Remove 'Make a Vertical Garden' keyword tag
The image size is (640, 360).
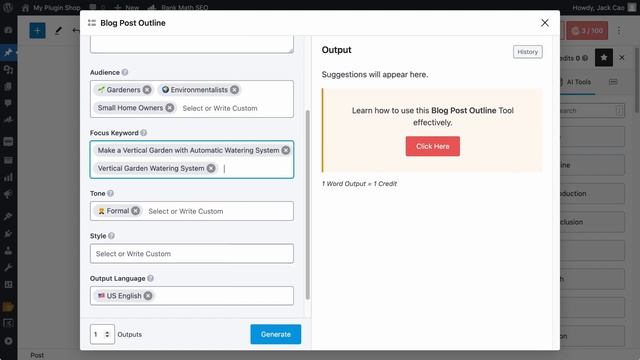[286, 150]
